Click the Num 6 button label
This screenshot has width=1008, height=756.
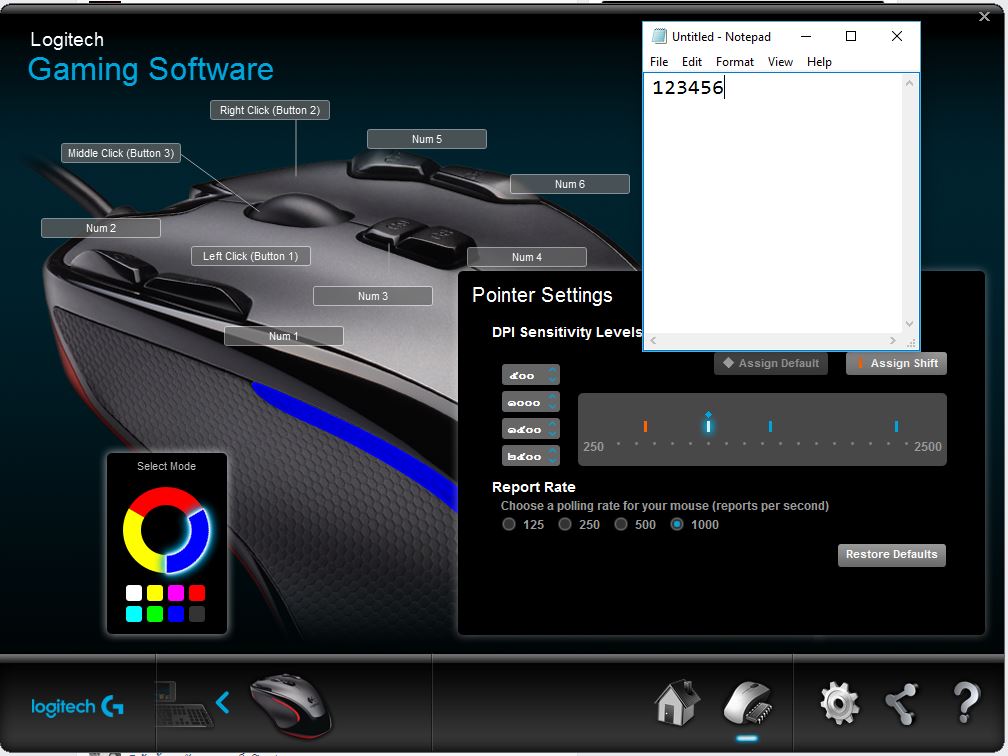point(570,184)
